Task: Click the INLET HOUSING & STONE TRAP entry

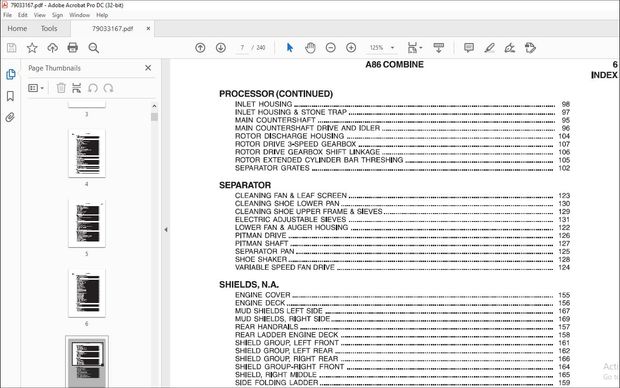Action: tap(402, 112)
